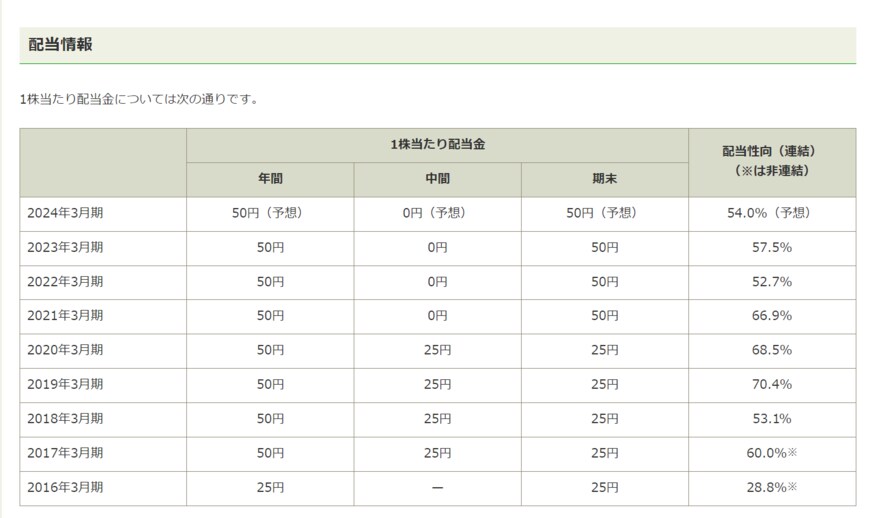
Task: Select the 54.0%（予想） payout ratio cell
Action: (x=771, y=213)
